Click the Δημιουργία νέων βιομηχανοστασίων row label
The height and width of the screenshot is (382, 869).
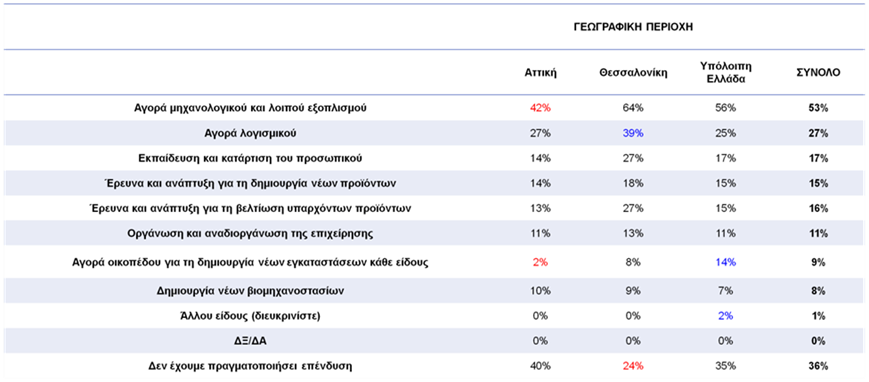(x=251, y=291)
